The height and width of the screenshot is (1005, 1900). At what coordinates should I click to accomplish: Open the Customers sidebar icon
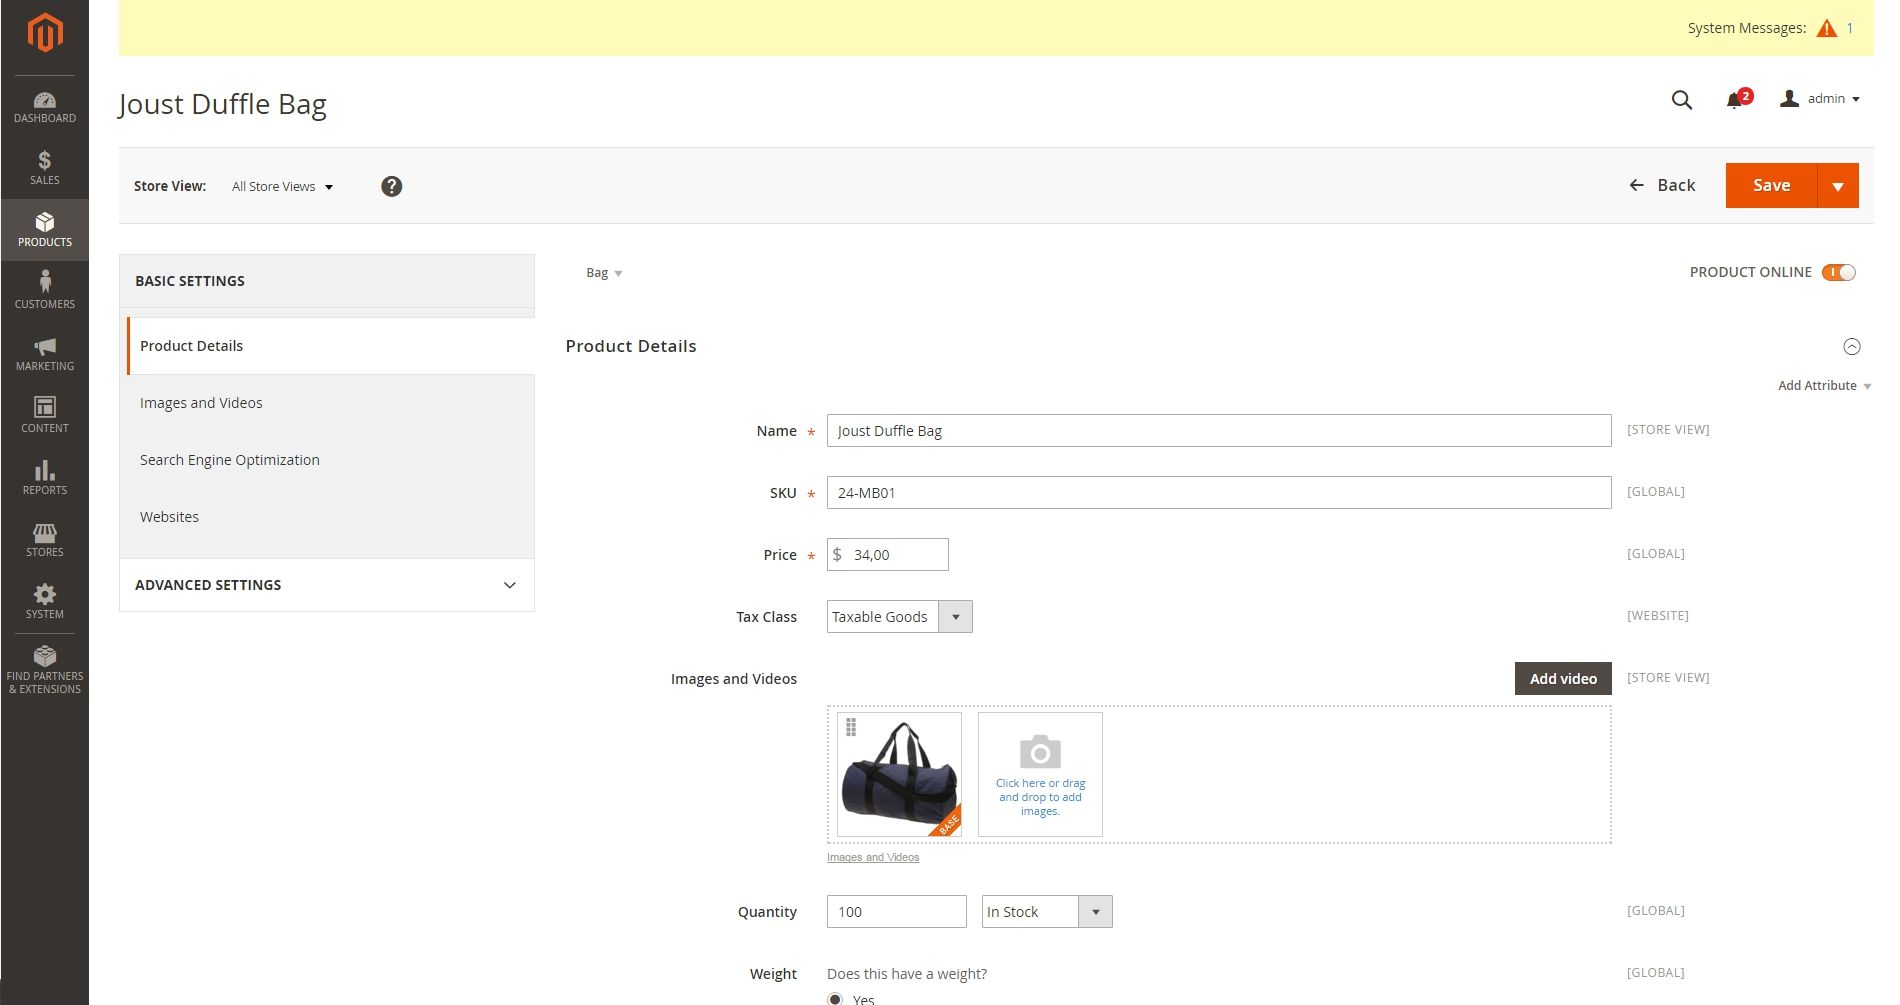(x=44, y=291)
